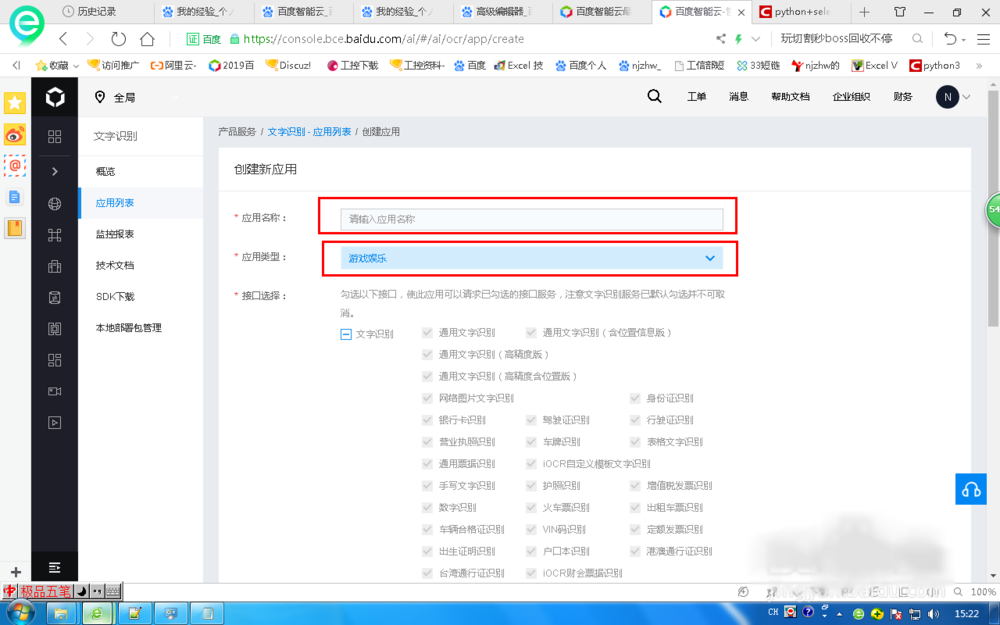Toggle 通用文字识别（含位置信息版）checkbox
Screen dimensions: 1000x625
[531, 332]
